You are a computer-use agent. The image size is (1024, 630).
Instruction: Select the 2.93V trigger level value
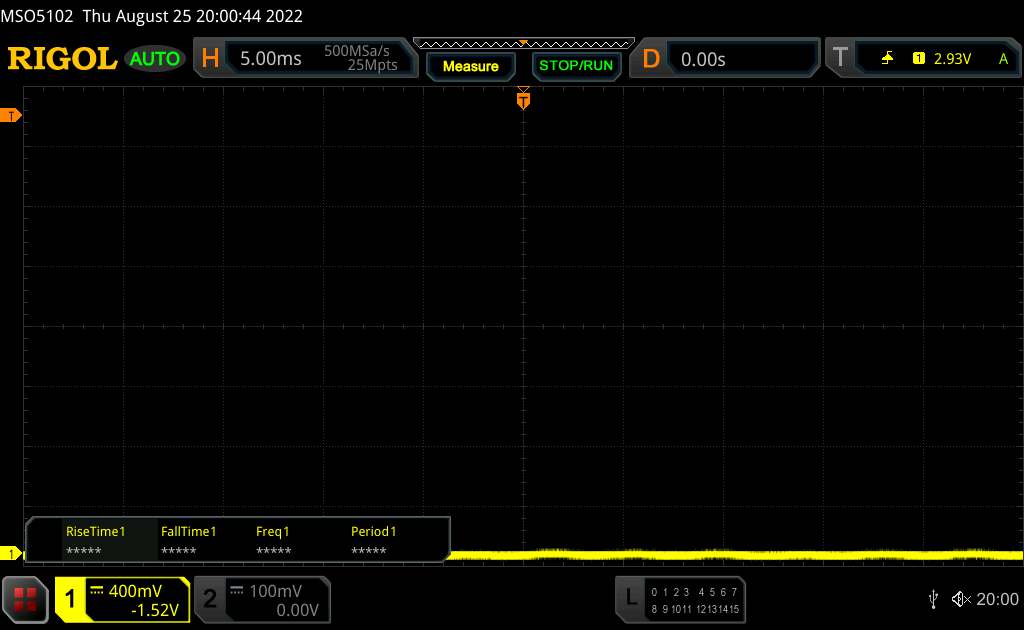(x=952, y=59)
